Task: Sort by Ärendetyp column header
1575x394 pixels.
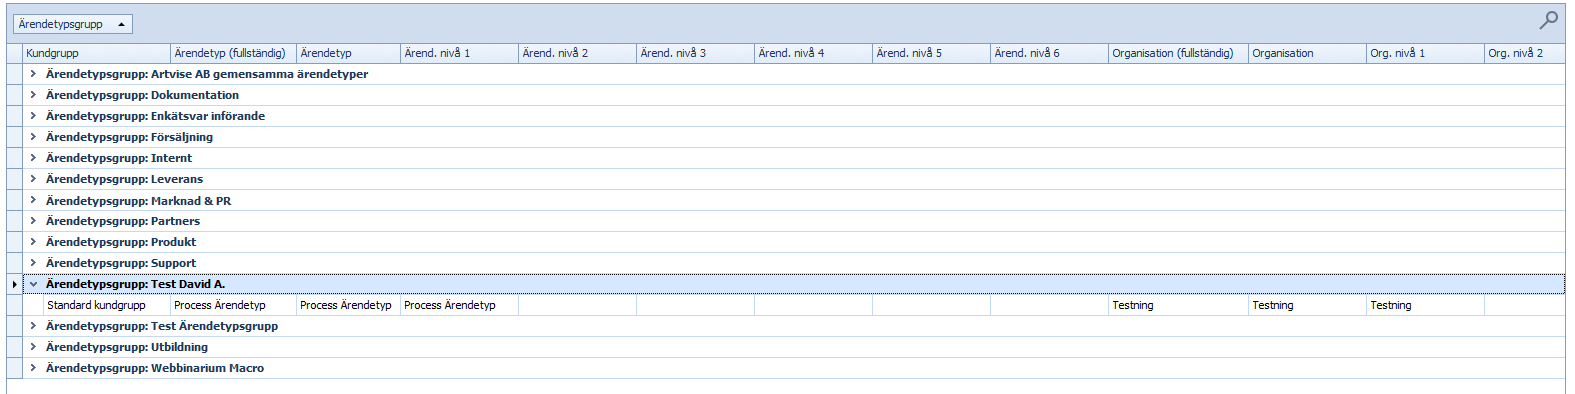Action: click(x=349, y=53)
